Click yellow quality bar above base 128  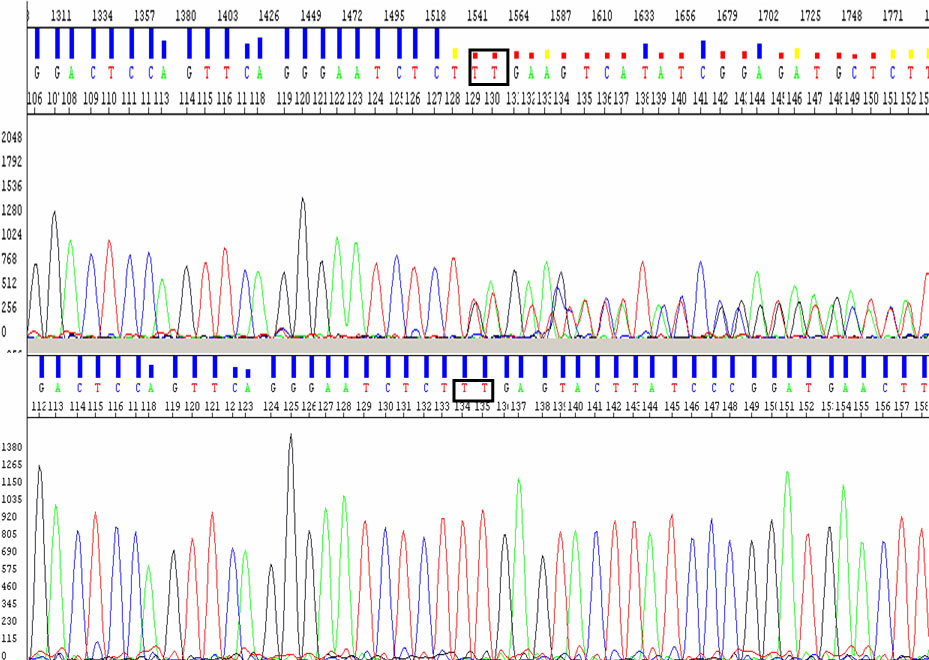click(x=455, y=53)
